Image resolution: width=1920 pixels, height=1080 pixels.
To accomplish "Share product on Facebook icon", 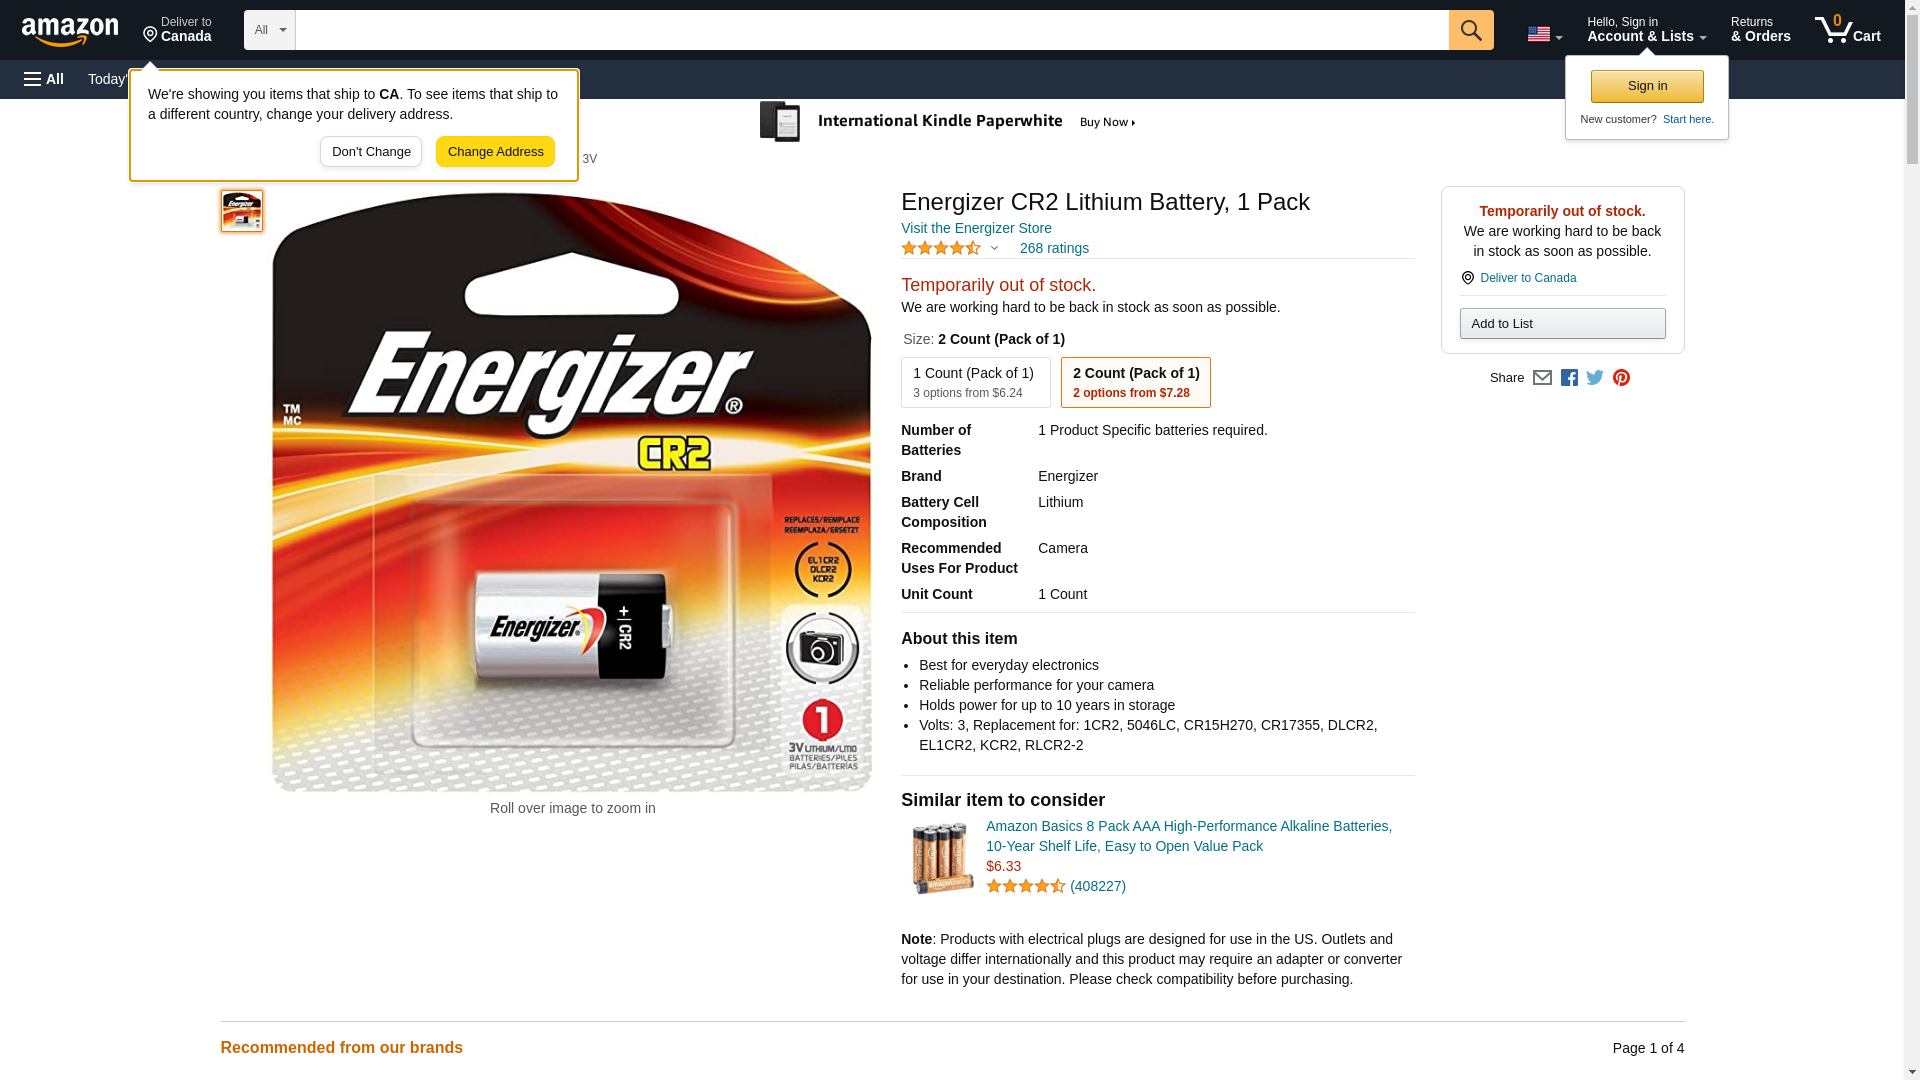I will (1569, 378).
